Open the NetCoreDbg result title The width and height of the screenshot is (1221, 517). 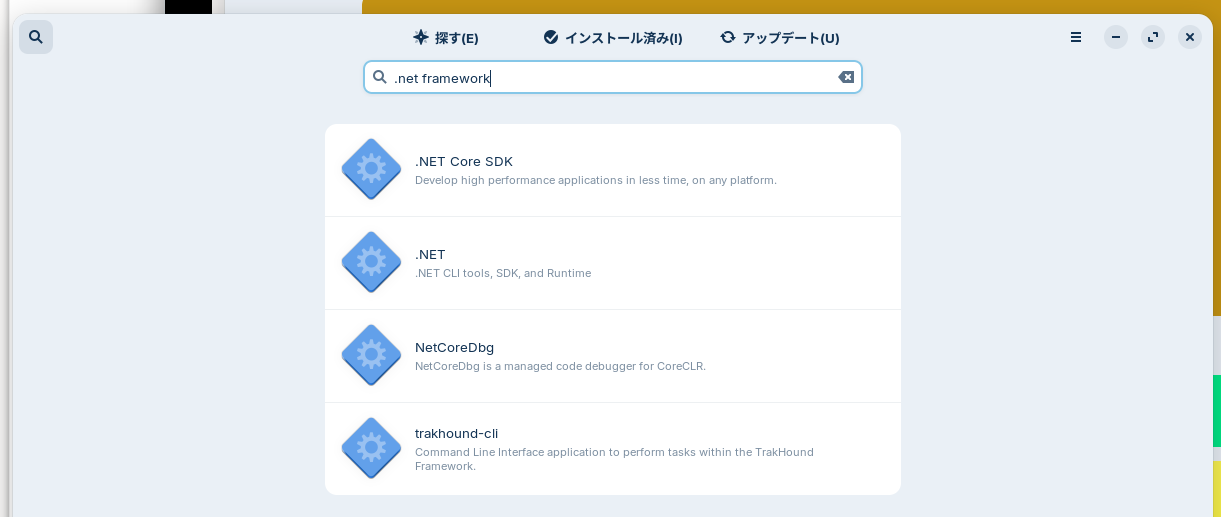[454, 347]
